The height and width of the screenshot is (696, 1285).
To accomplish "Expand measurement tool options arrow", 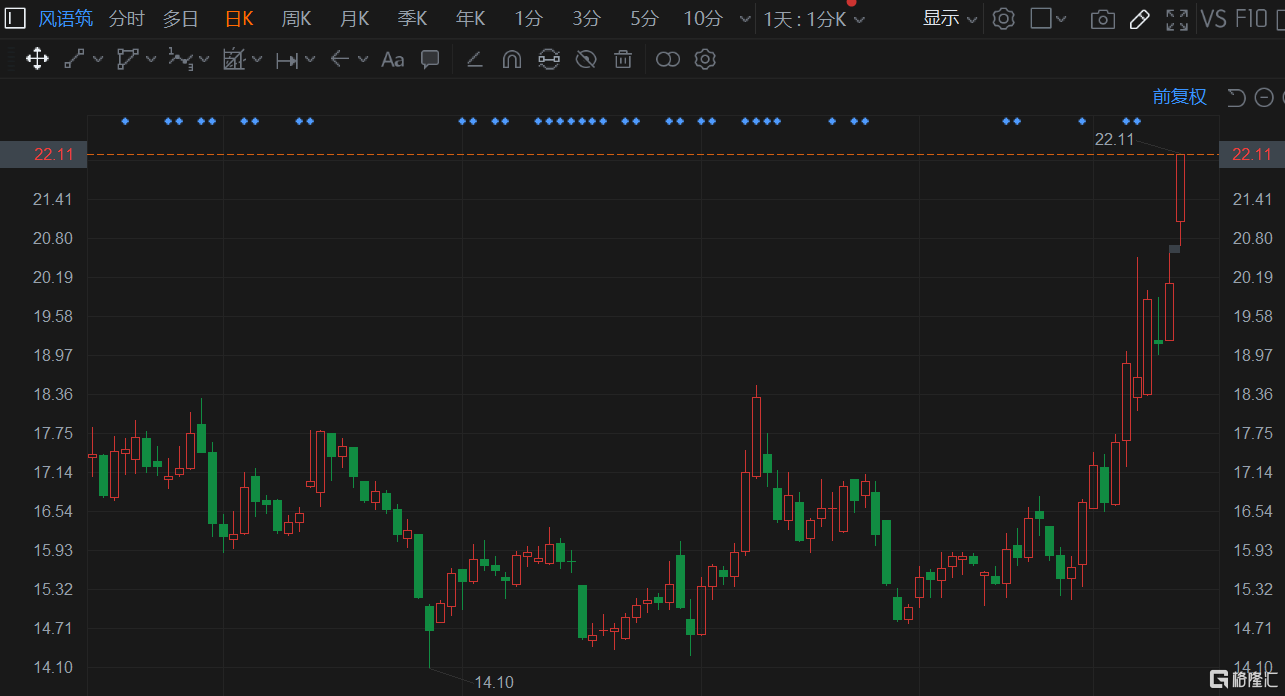I will pyautogui.click(x=257, y=60).
